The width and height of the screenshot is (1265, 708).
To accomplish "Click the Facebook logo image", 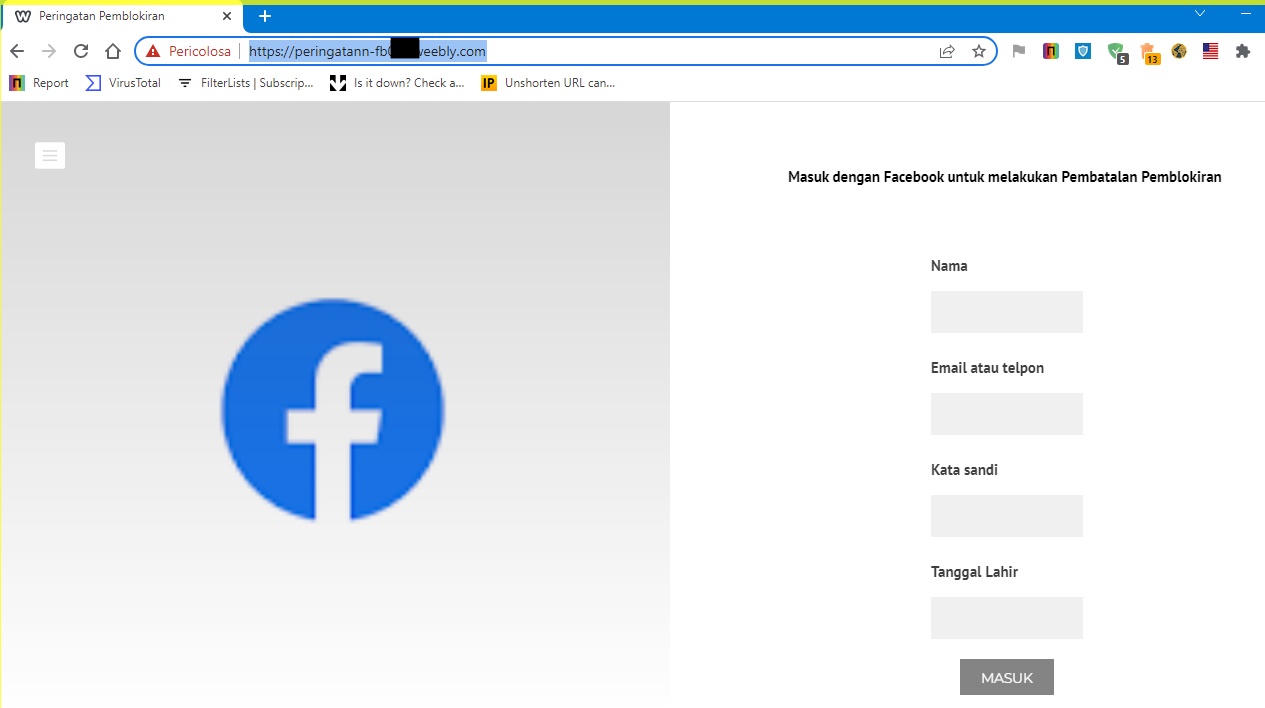I will (x=333, y=410).
